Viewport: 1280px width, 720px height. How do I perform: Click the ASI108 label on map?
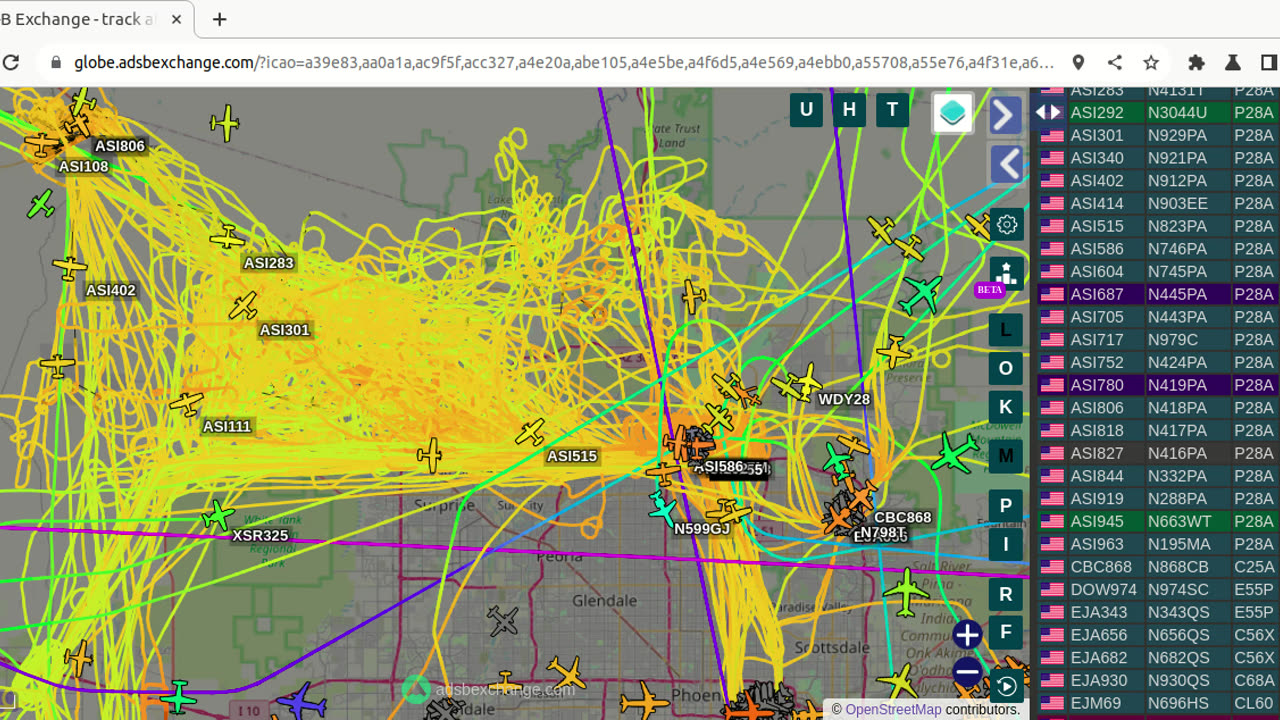click(x=83, y=167)
